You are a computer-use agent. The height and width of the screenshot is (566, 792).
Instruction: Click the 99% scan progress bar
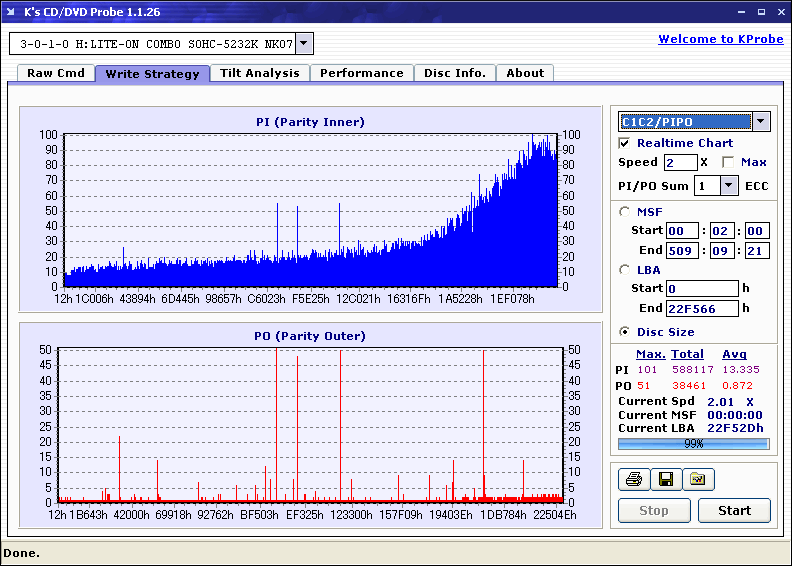[x=693, y=443]
